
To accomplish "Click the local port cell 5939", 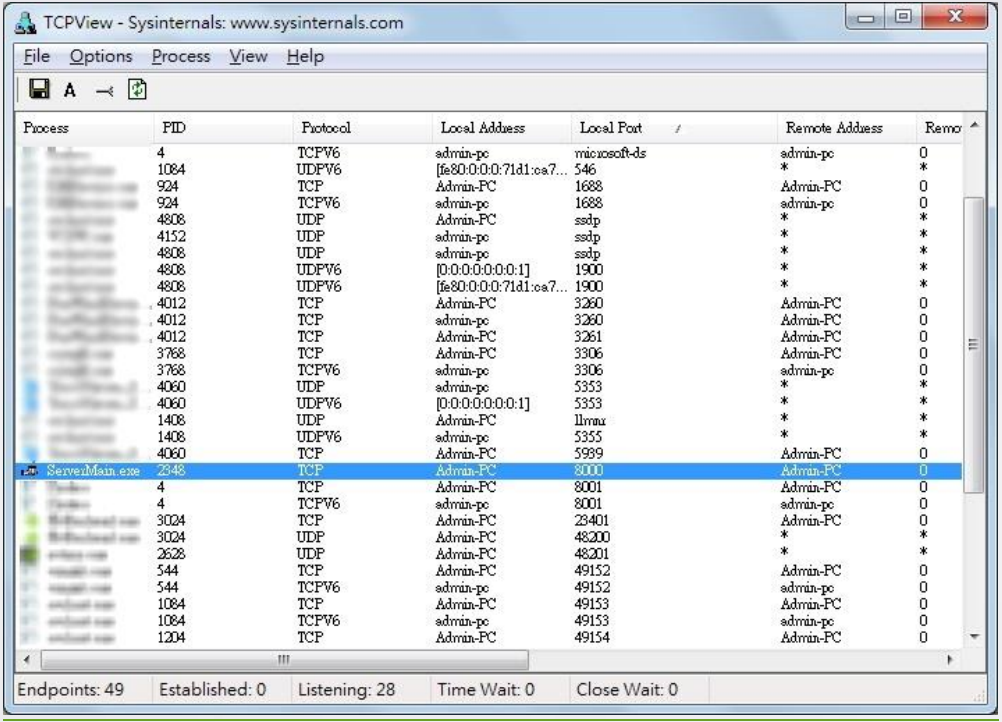I will [x=589, y=454].
